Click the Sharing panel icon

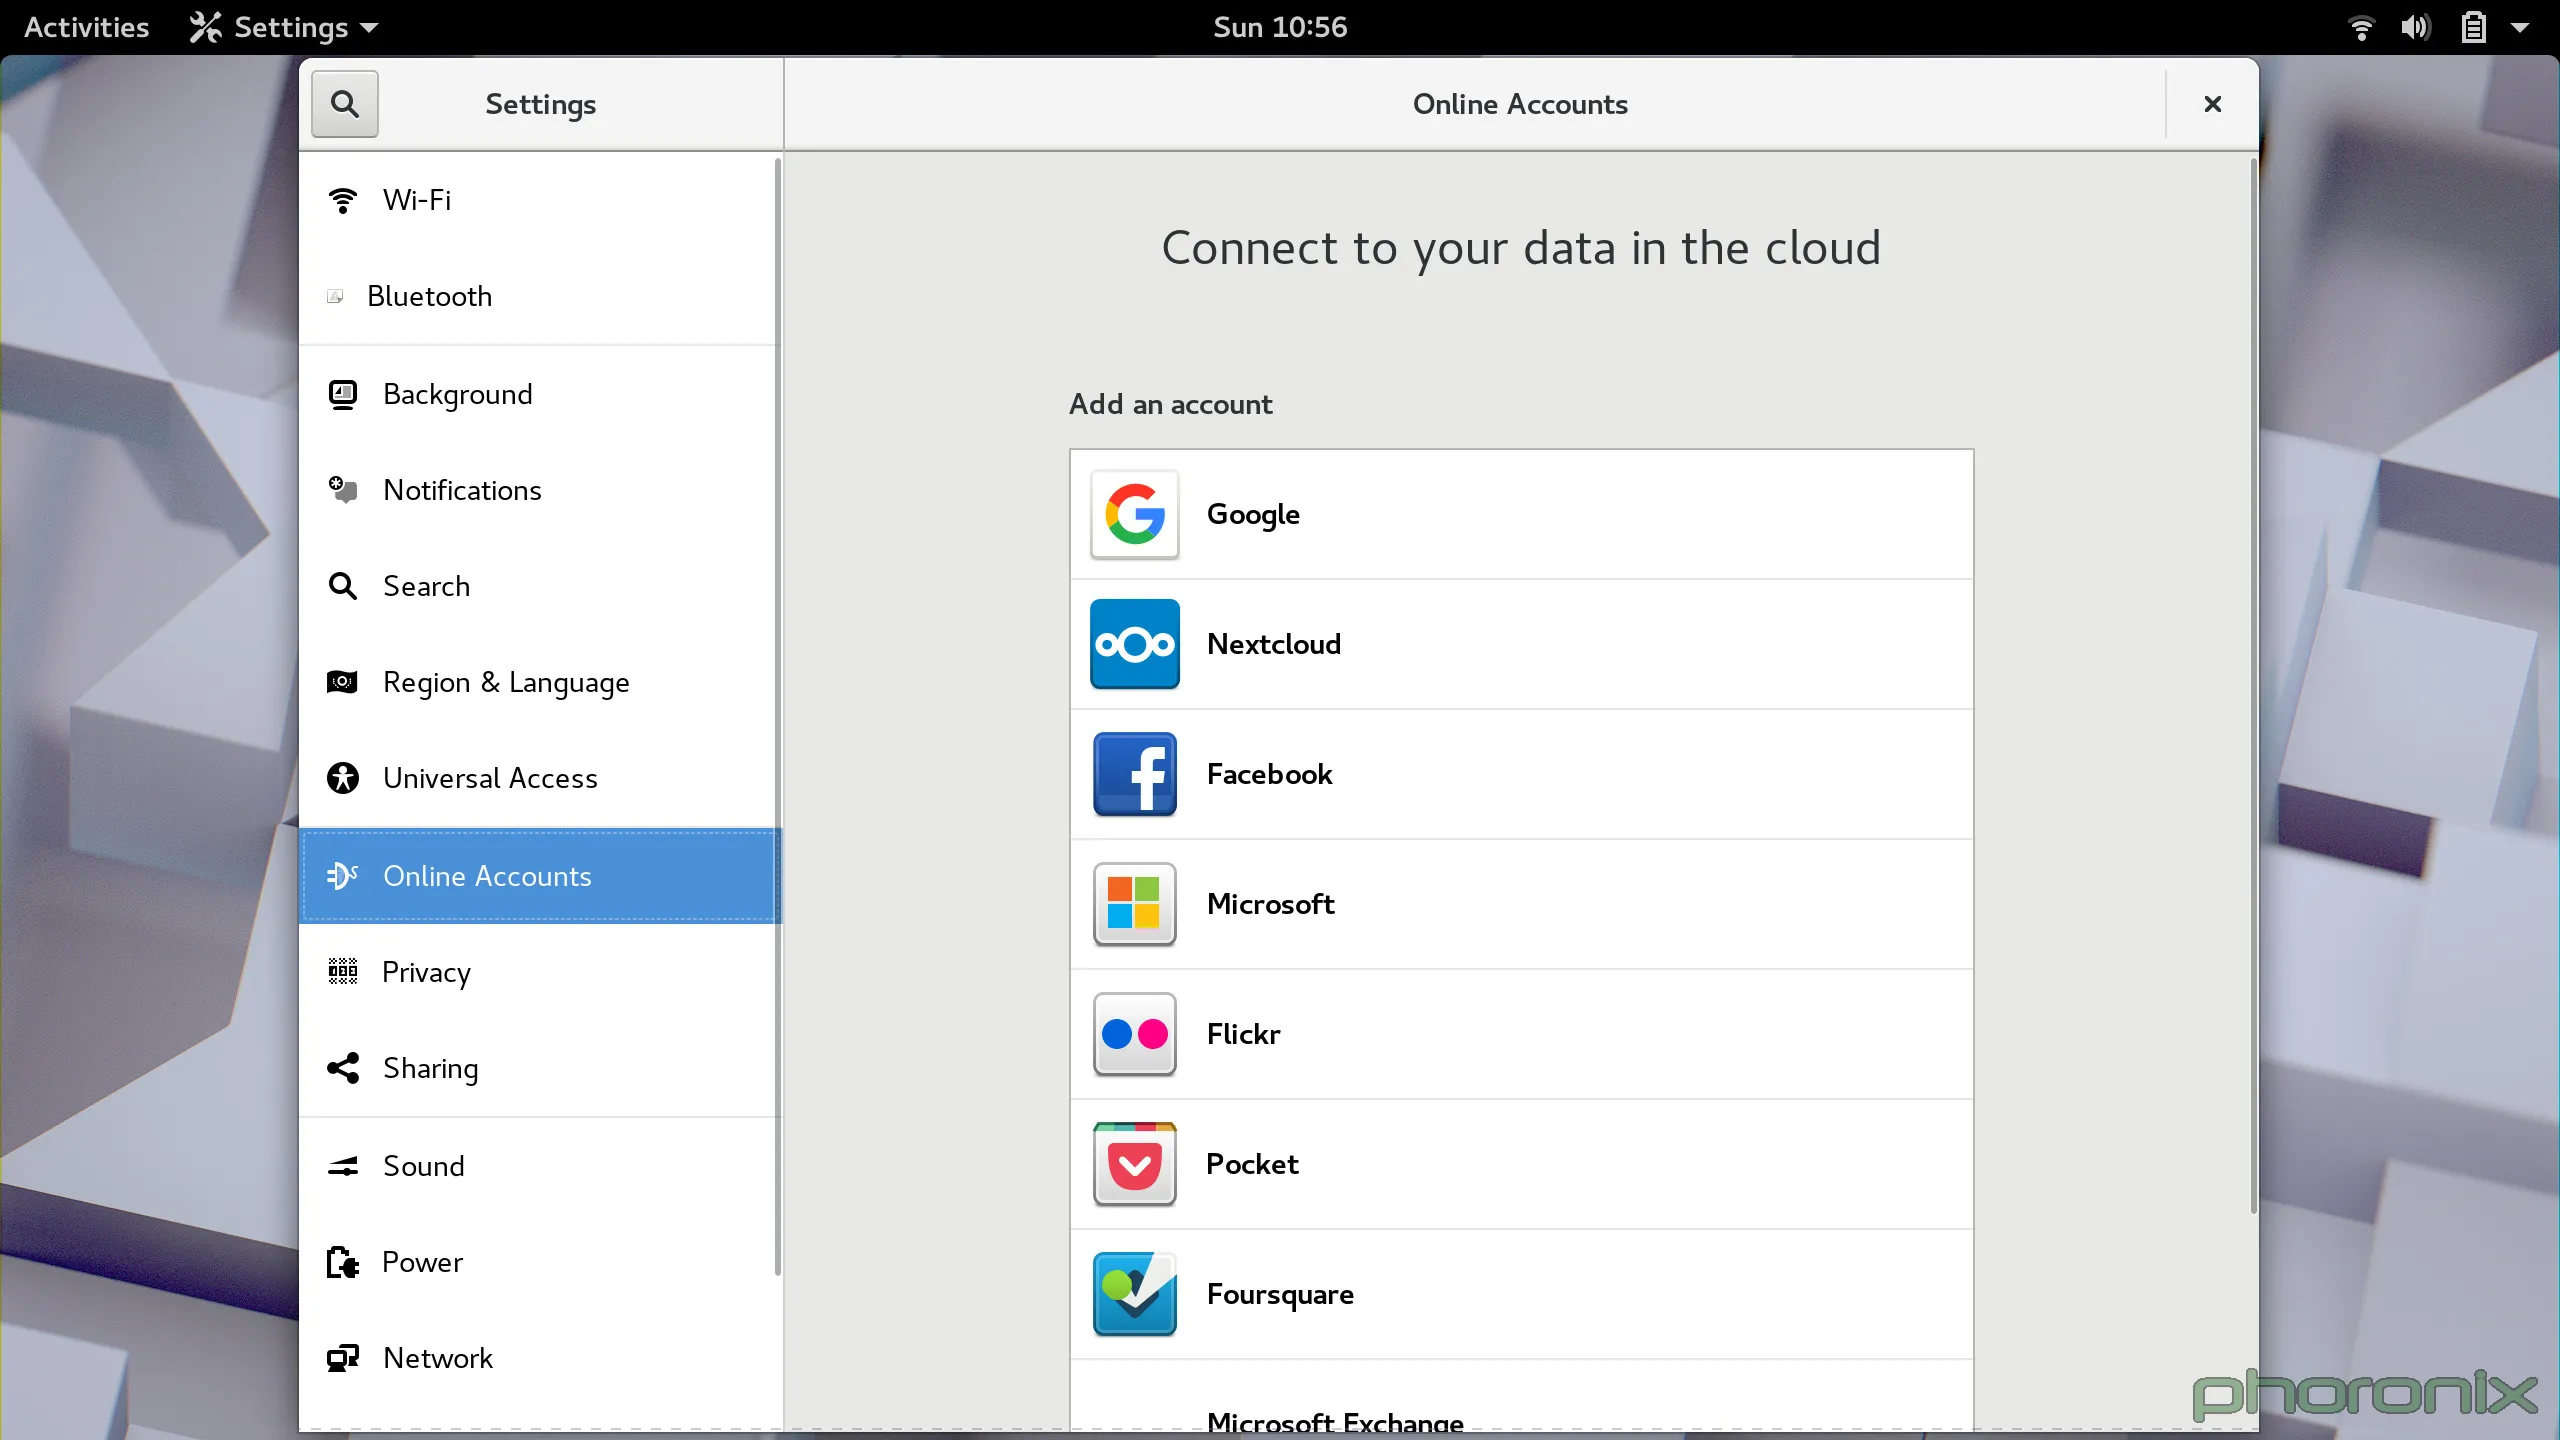(x=343, y=1068)
